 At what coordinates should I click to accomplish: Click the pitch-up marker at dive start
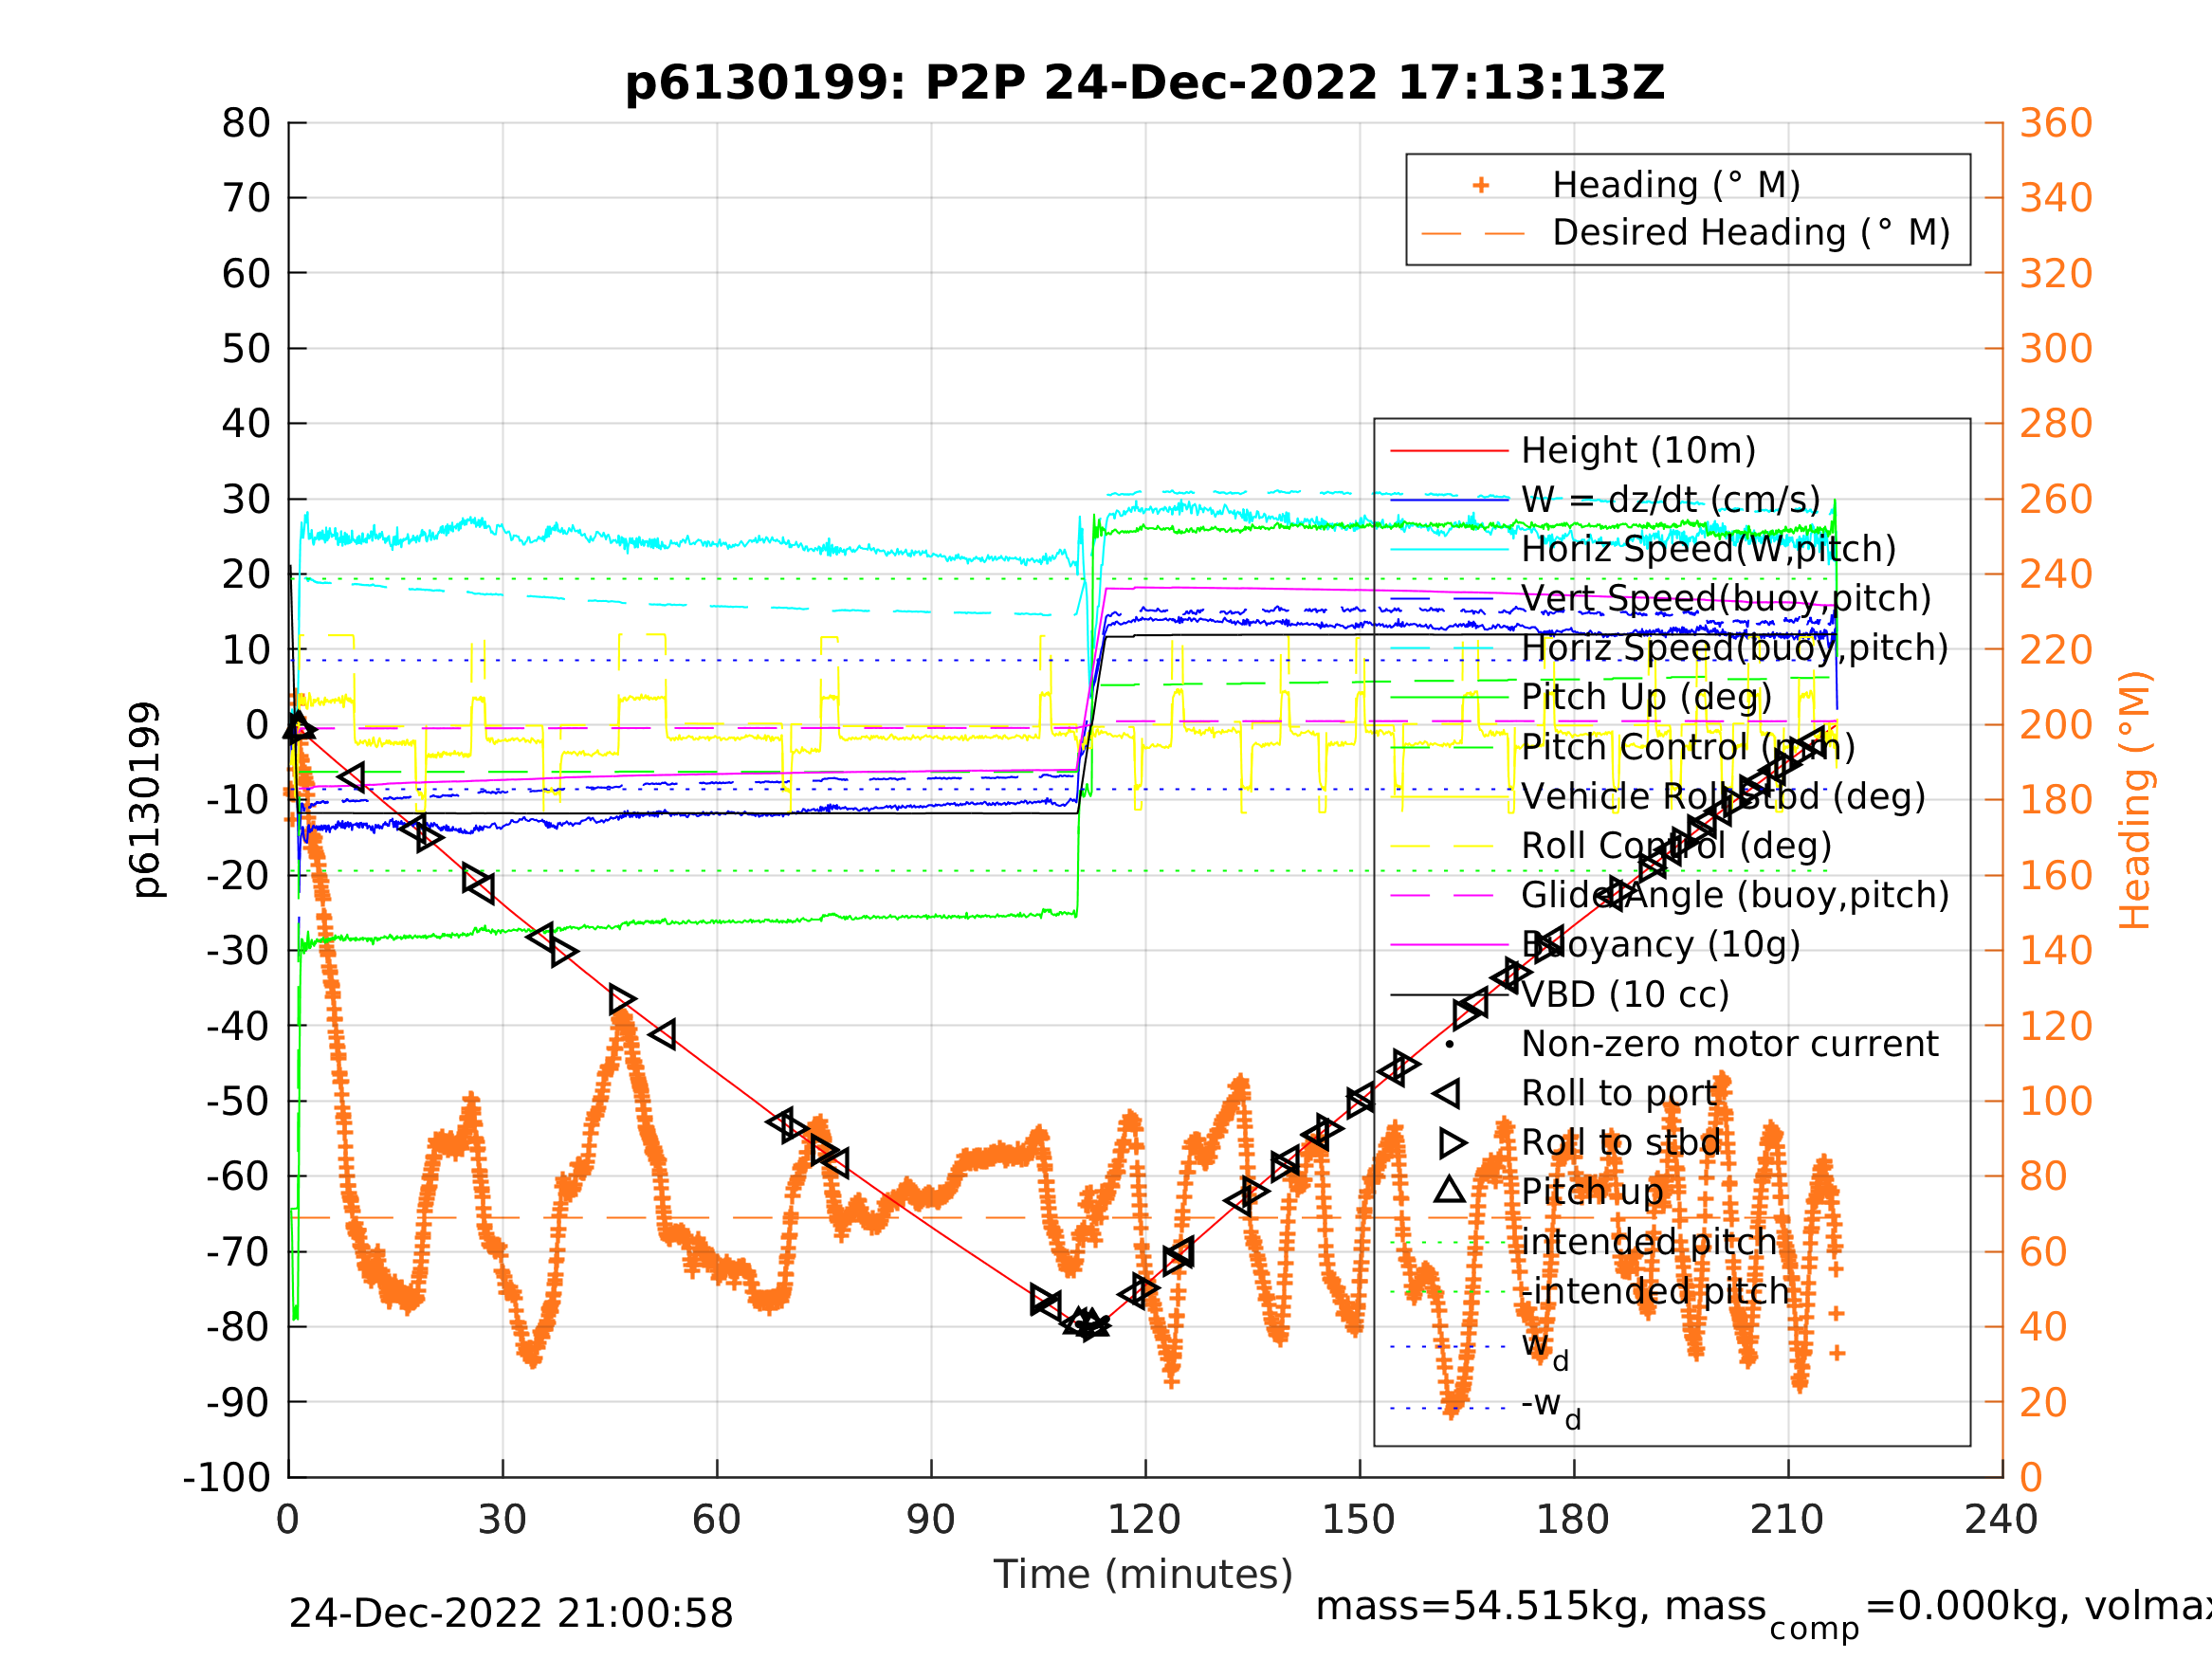coord(297,727)
